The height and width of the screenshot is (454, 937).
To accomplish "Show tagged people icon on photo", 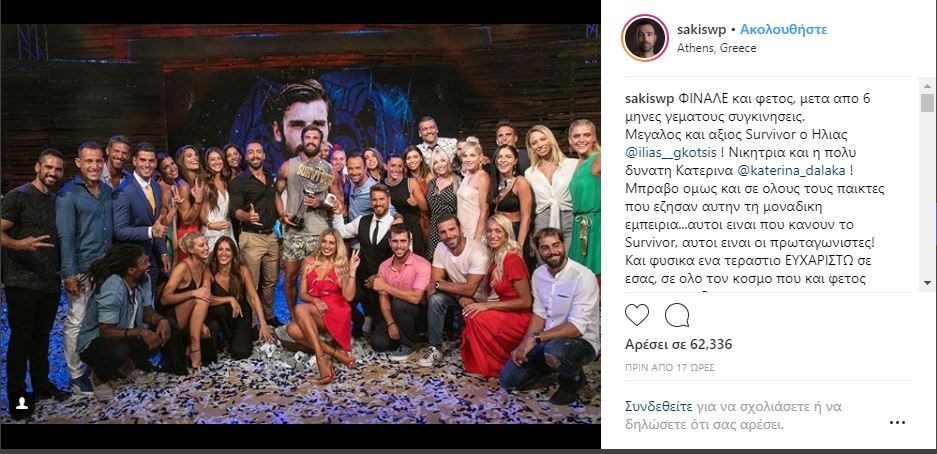I will 22,403.
